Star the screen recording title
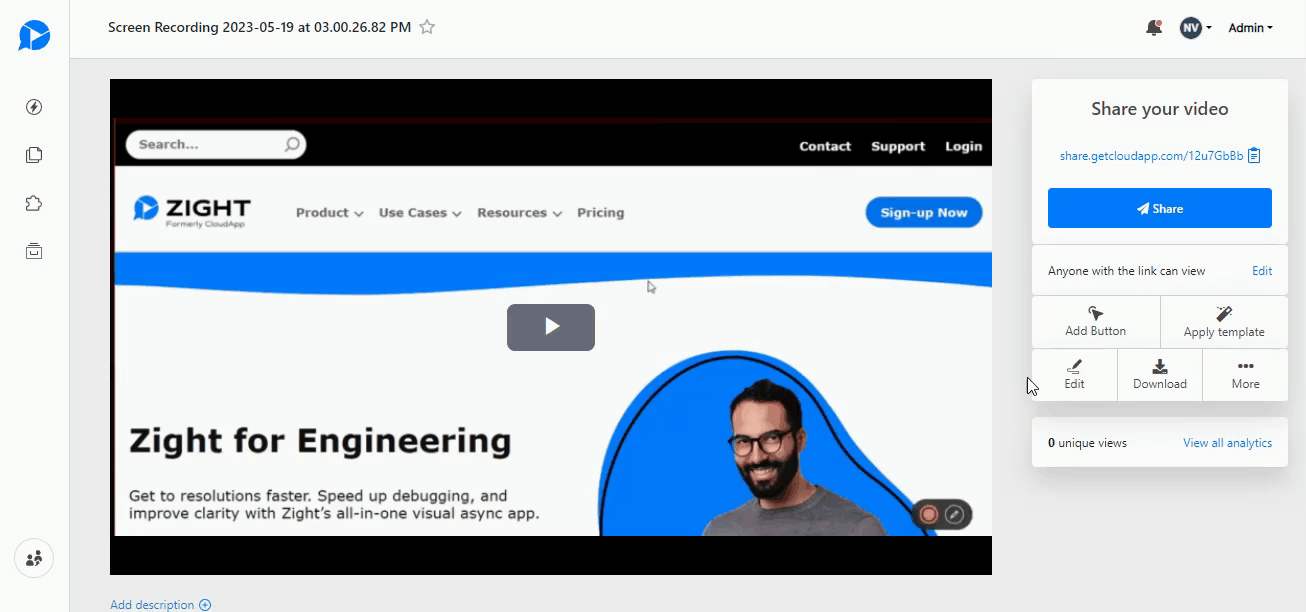Viewport: 1306px width, 612px height. (x=427, y=27)
